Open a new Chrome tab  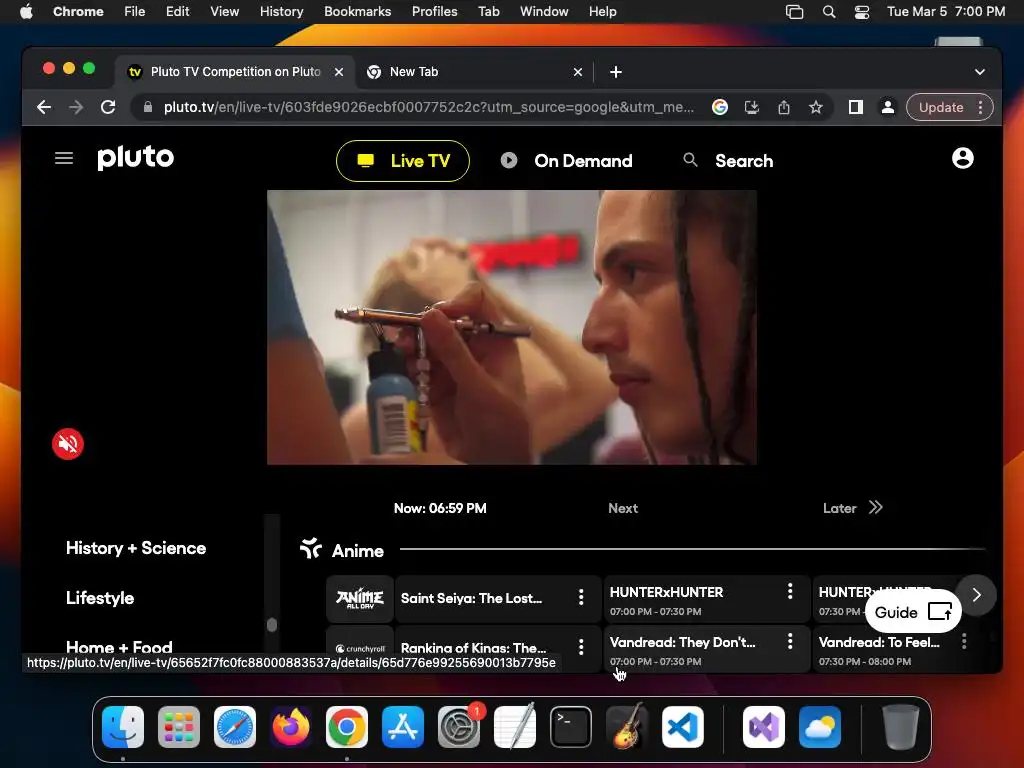(x=616, y=72)
